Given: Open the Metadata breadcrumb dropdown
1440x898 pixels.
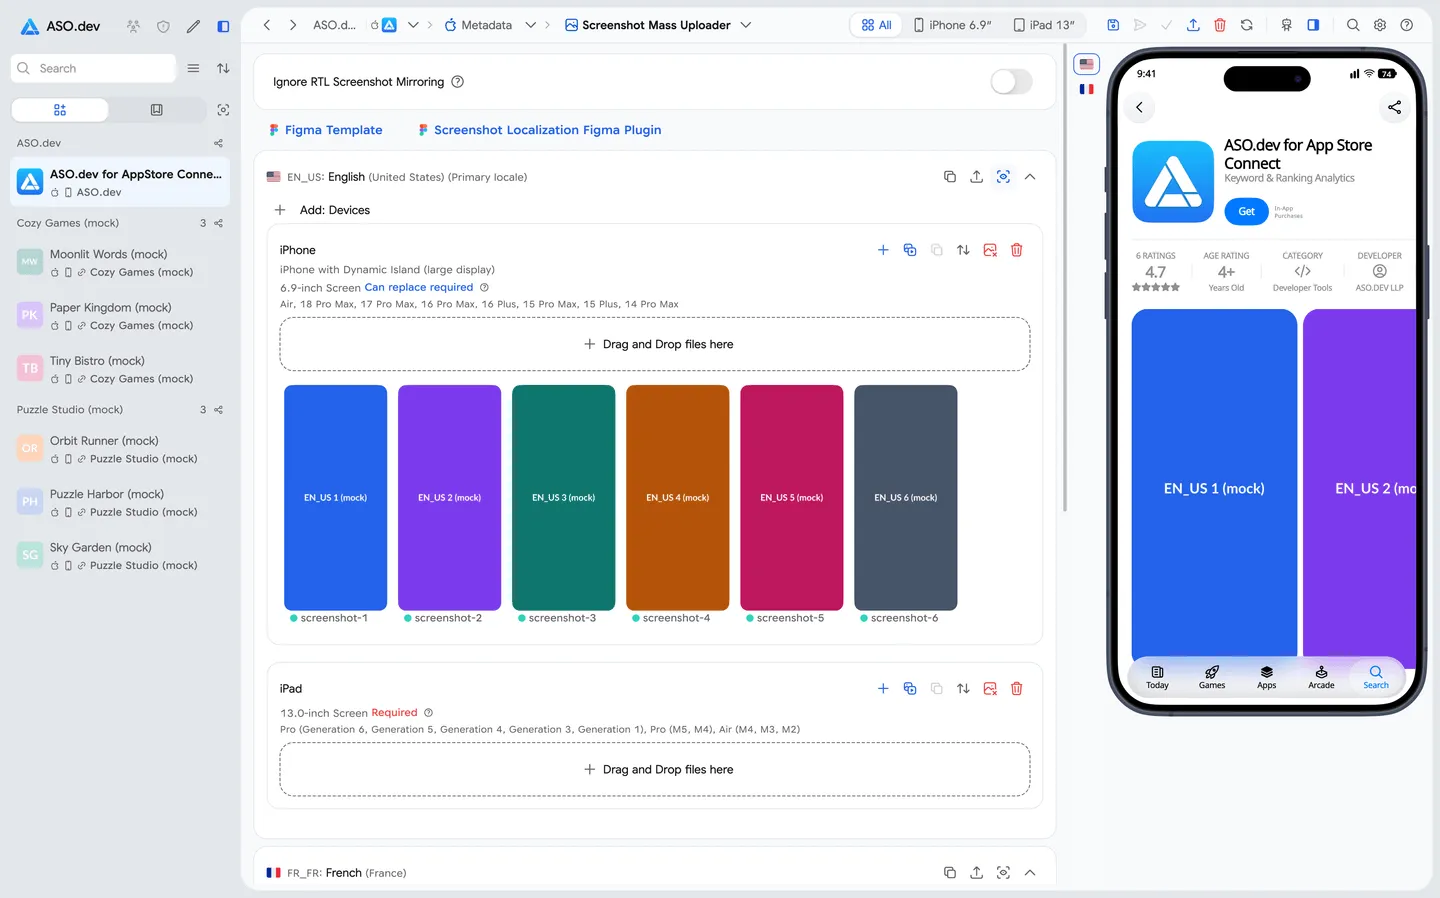Looking at the screenshot, I should pos(531,25).
